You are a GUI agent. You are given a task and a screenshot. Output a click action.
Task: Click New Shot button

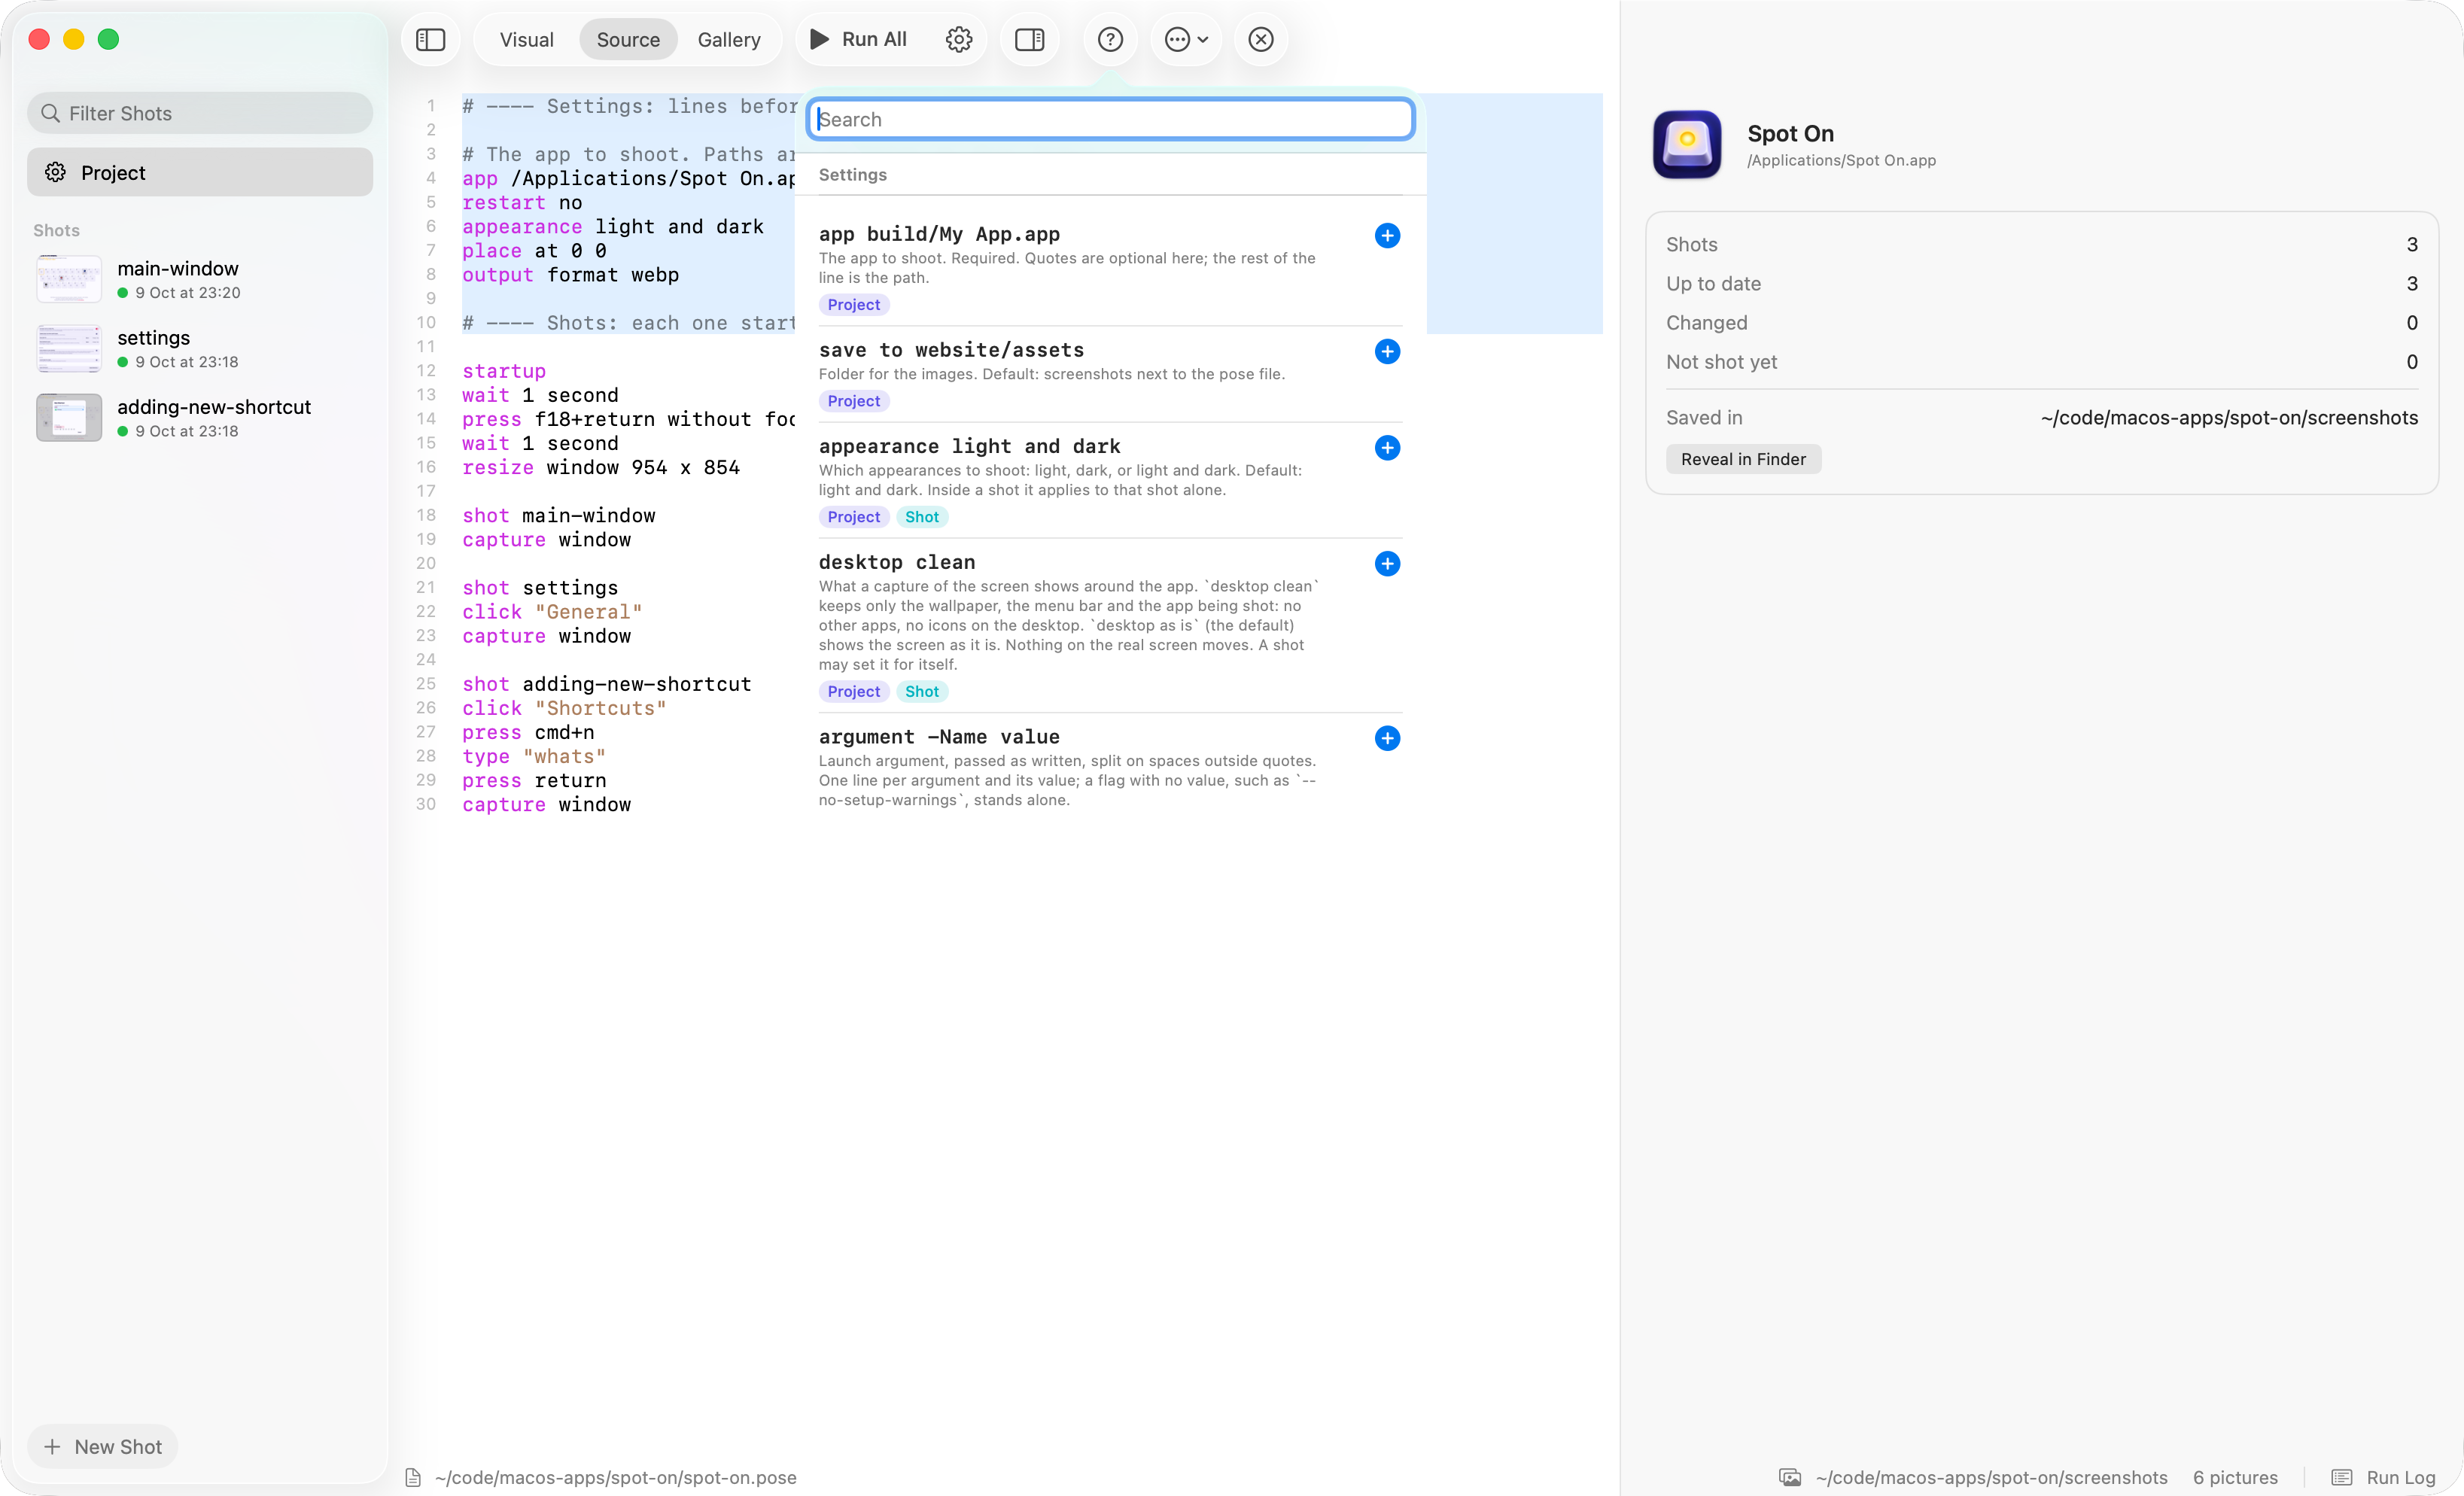coord(103,1446)
